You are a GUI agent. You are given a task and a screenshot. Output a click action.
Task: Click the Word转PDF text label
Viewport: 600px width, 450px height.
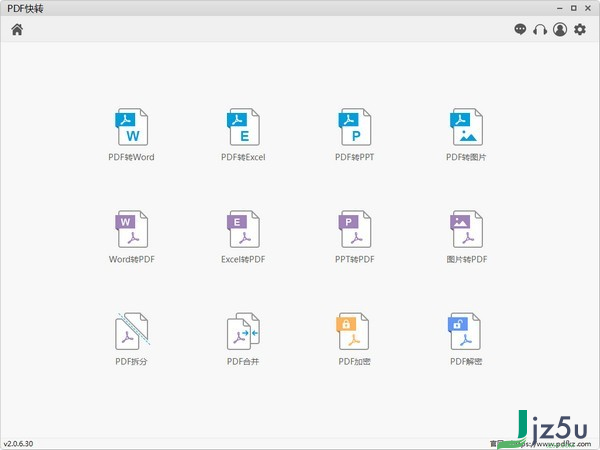point(132,259)
